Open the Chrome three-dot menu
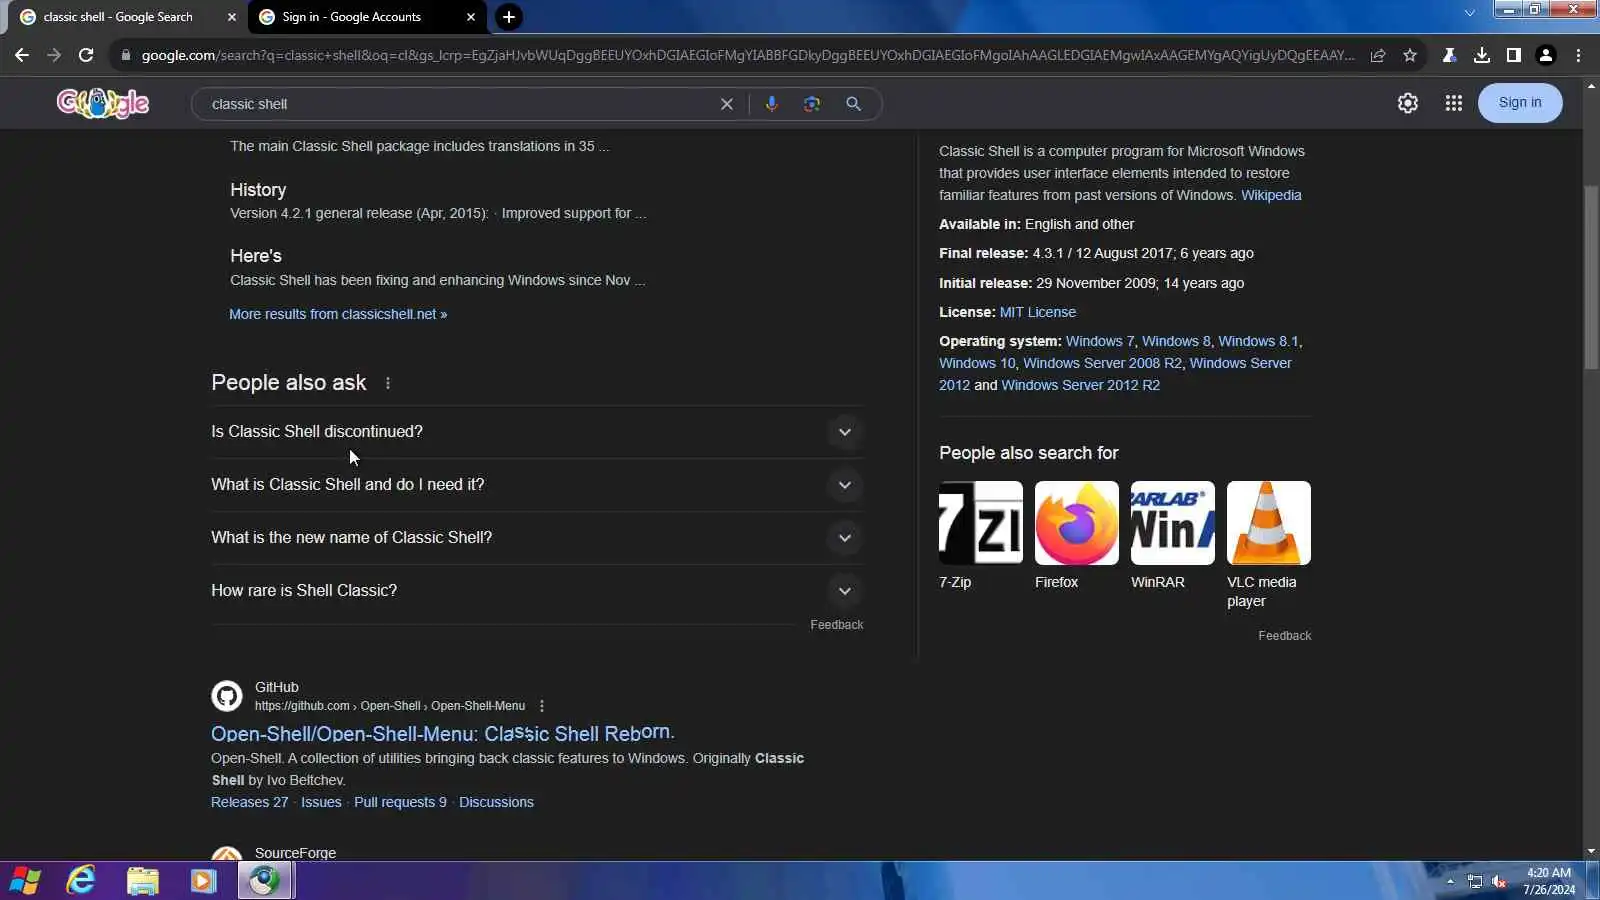 click(1579, 55)
